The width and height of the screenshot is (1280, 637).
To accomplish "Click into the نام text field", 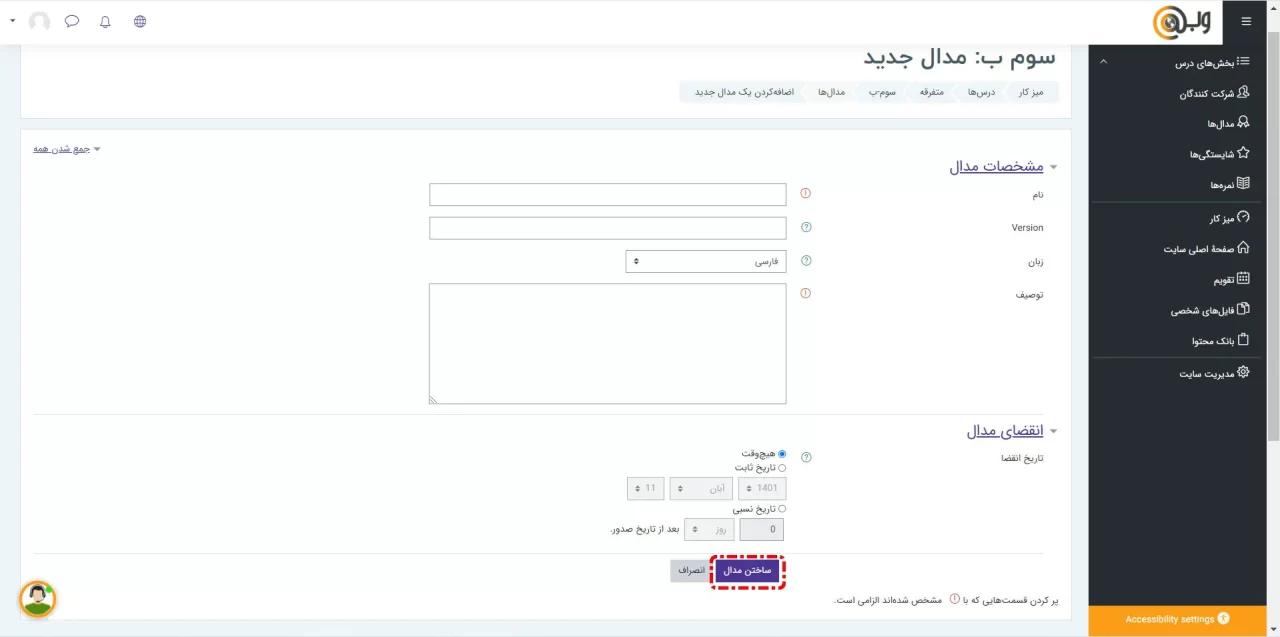I will [607, 195].
